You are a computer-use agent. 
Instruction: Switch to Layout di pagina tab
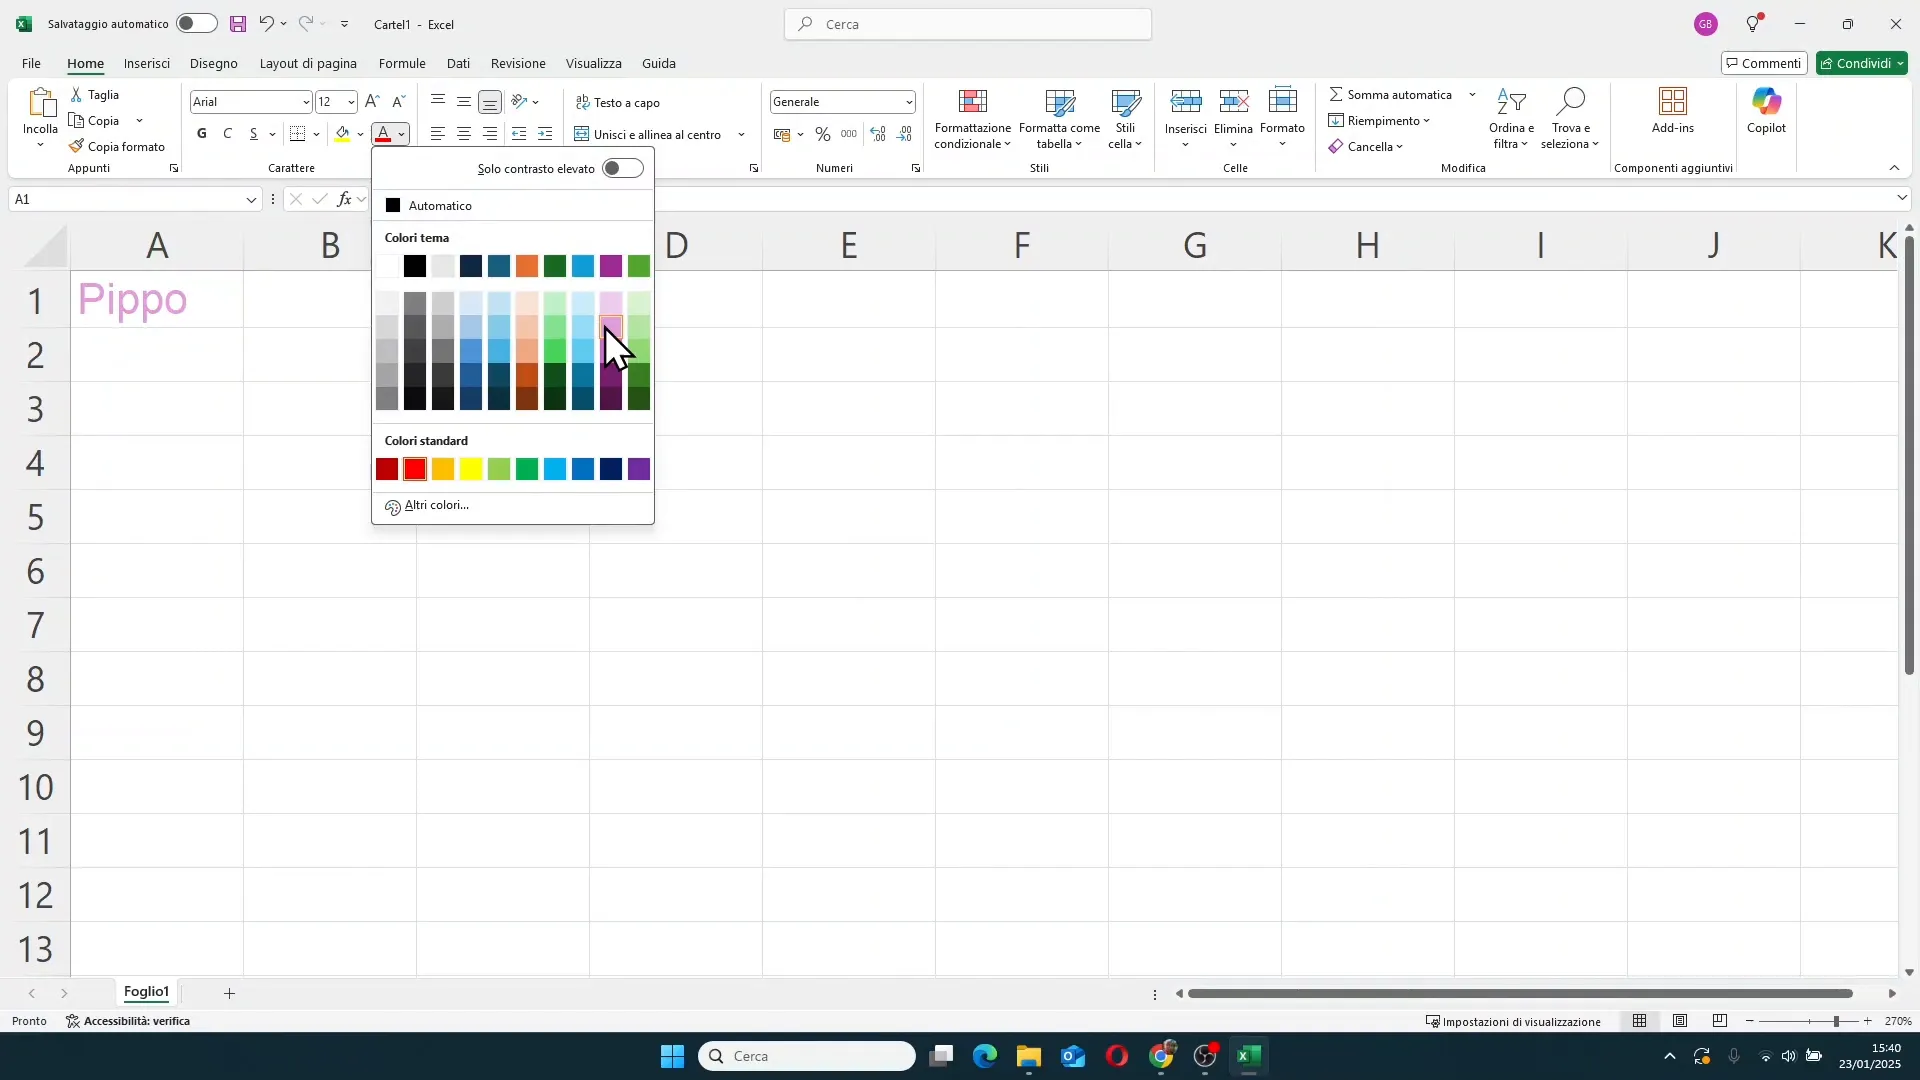point(308,63)
